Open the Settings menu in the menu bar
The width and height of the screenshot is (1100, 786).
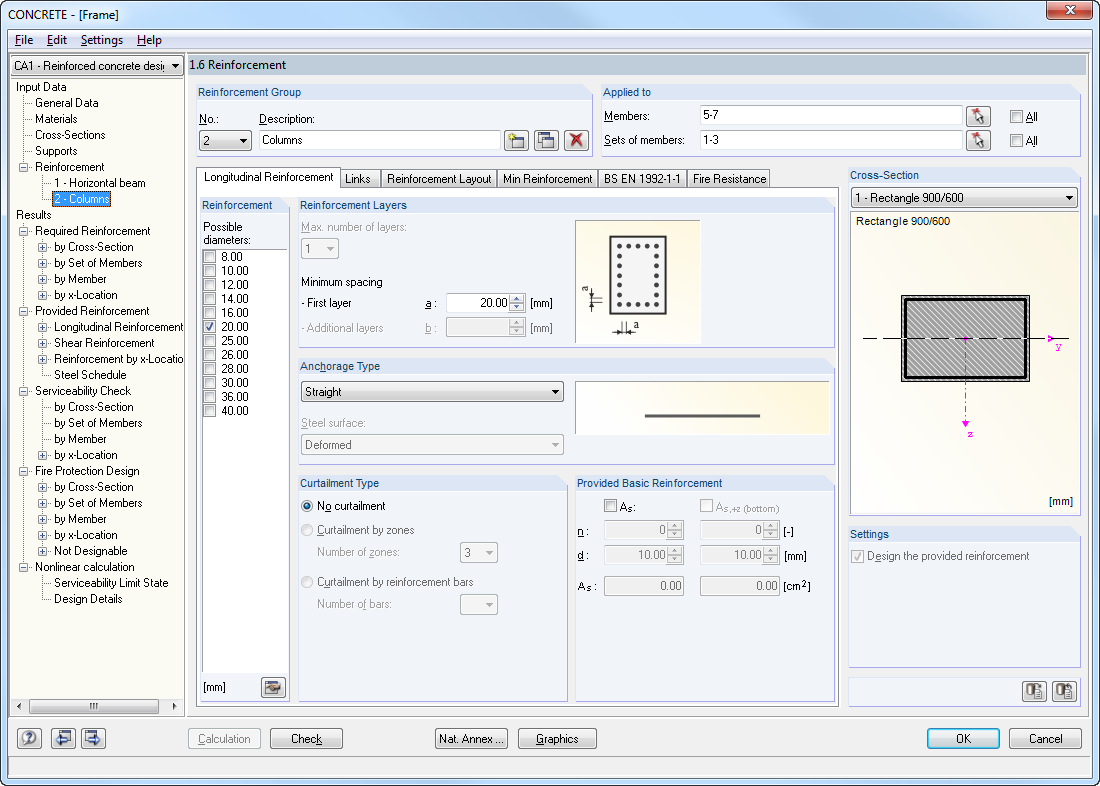pos(102,40)
